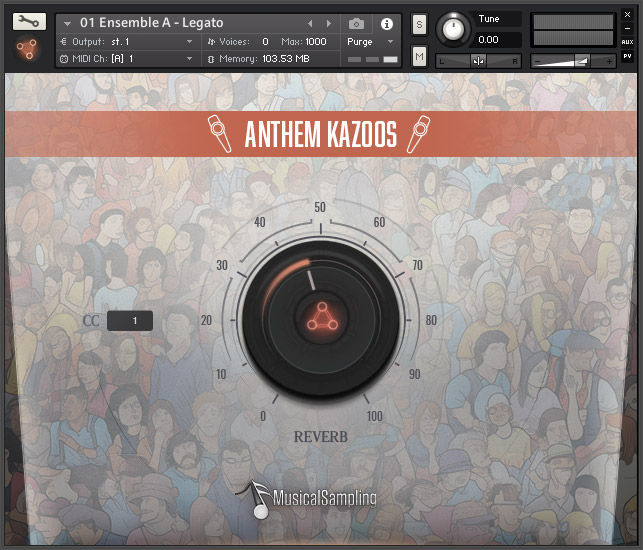
Task: Open instrument edit mode with wrench icon
Action: point(29,21)
